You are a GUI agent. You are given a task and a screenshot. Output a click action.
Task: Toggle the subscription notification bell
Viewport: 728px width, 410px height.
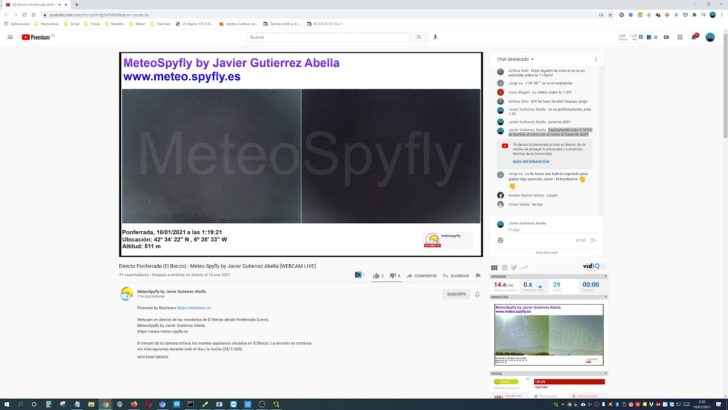click(x=477, y=294)
